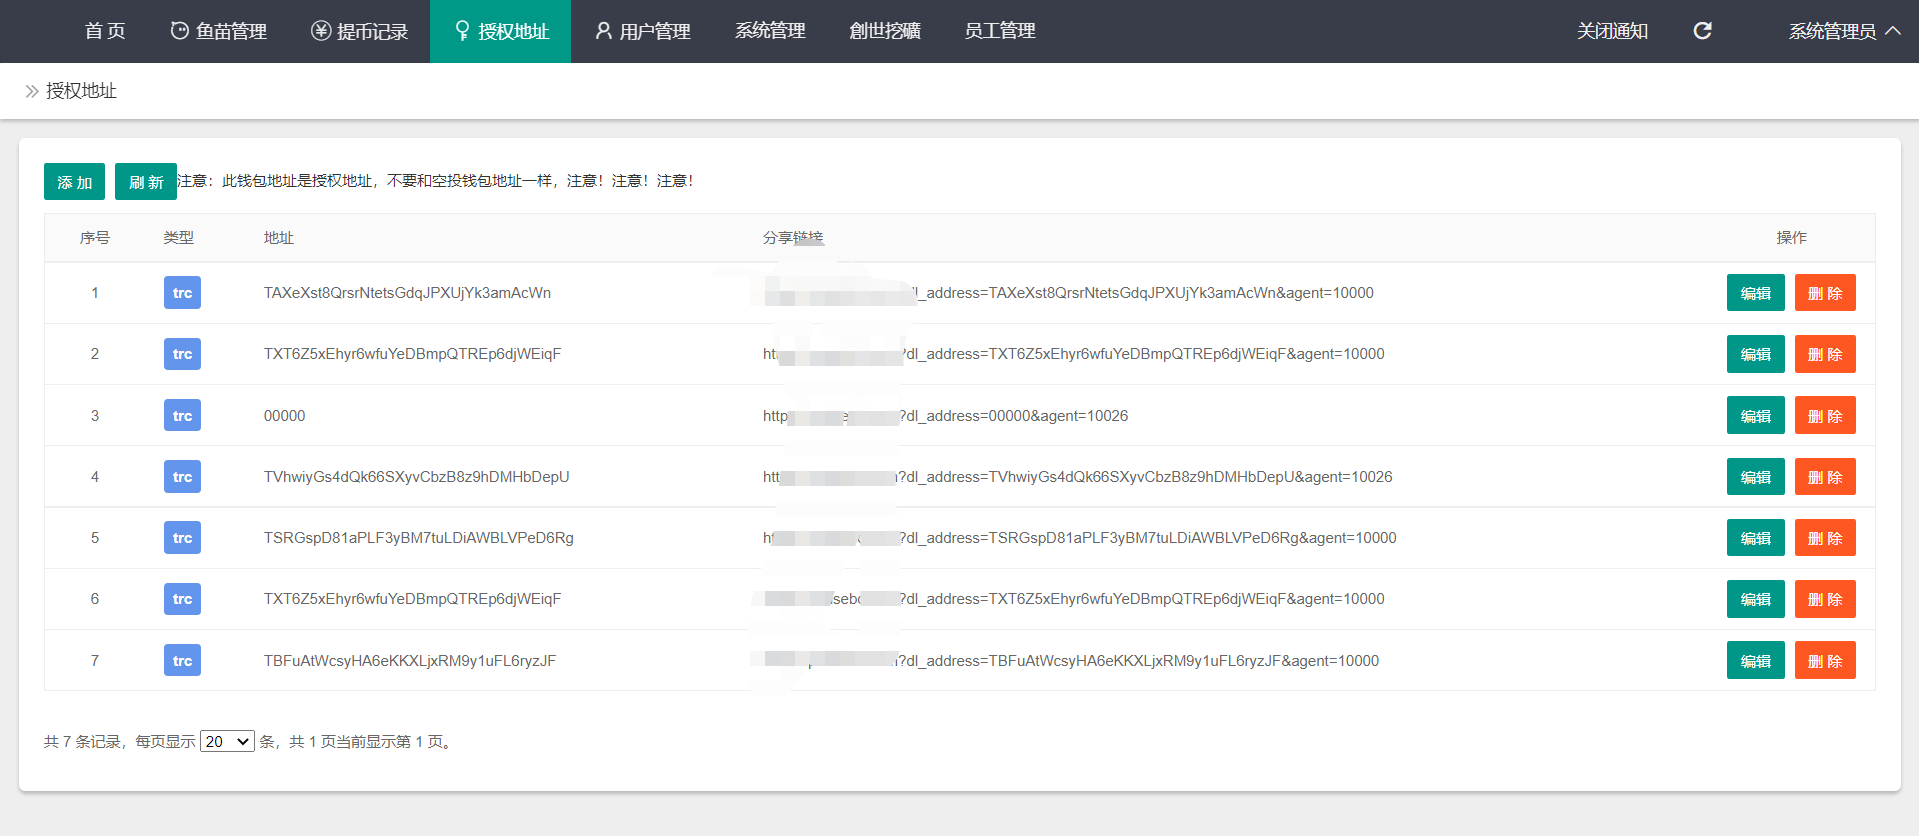The height and width of the screenshot is (836, 1919).
Task: Edit the TVhwiyGs4dQk66SXyvCbzB8z9hDMHbDepU row
Action: click(1755, 477)
